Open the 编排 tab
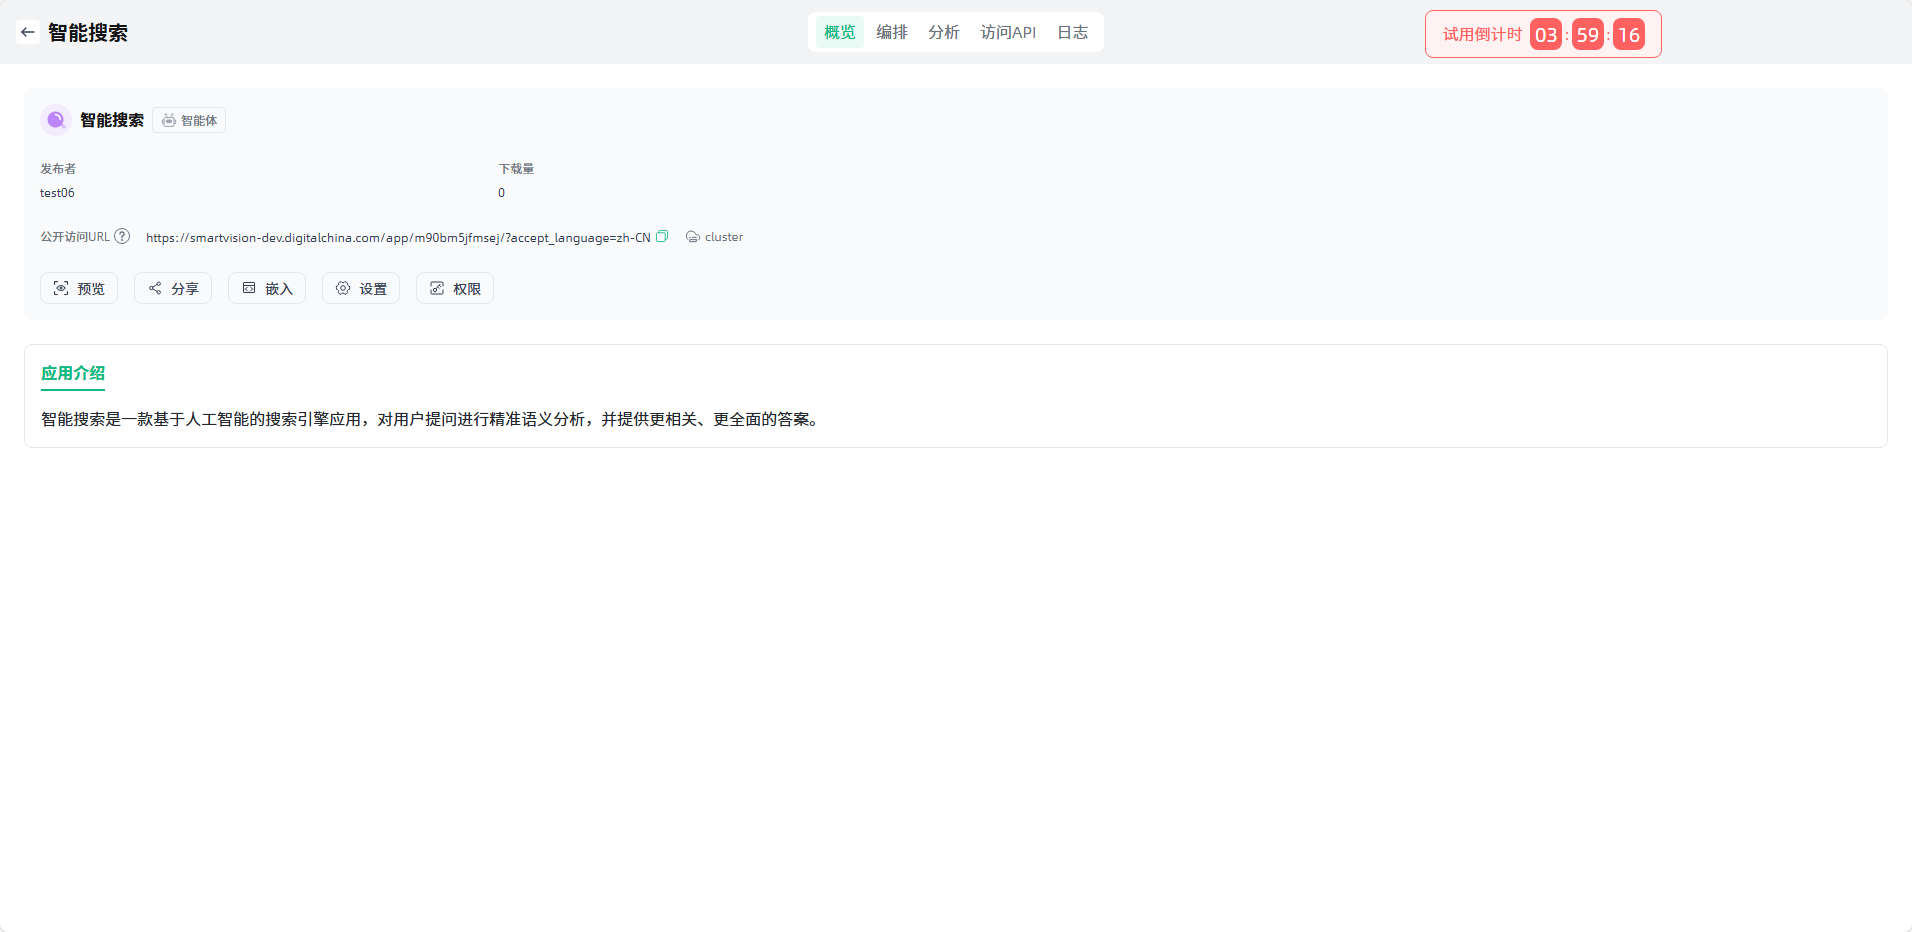Viewport: 1912px width, 932px height. [891, 32]
